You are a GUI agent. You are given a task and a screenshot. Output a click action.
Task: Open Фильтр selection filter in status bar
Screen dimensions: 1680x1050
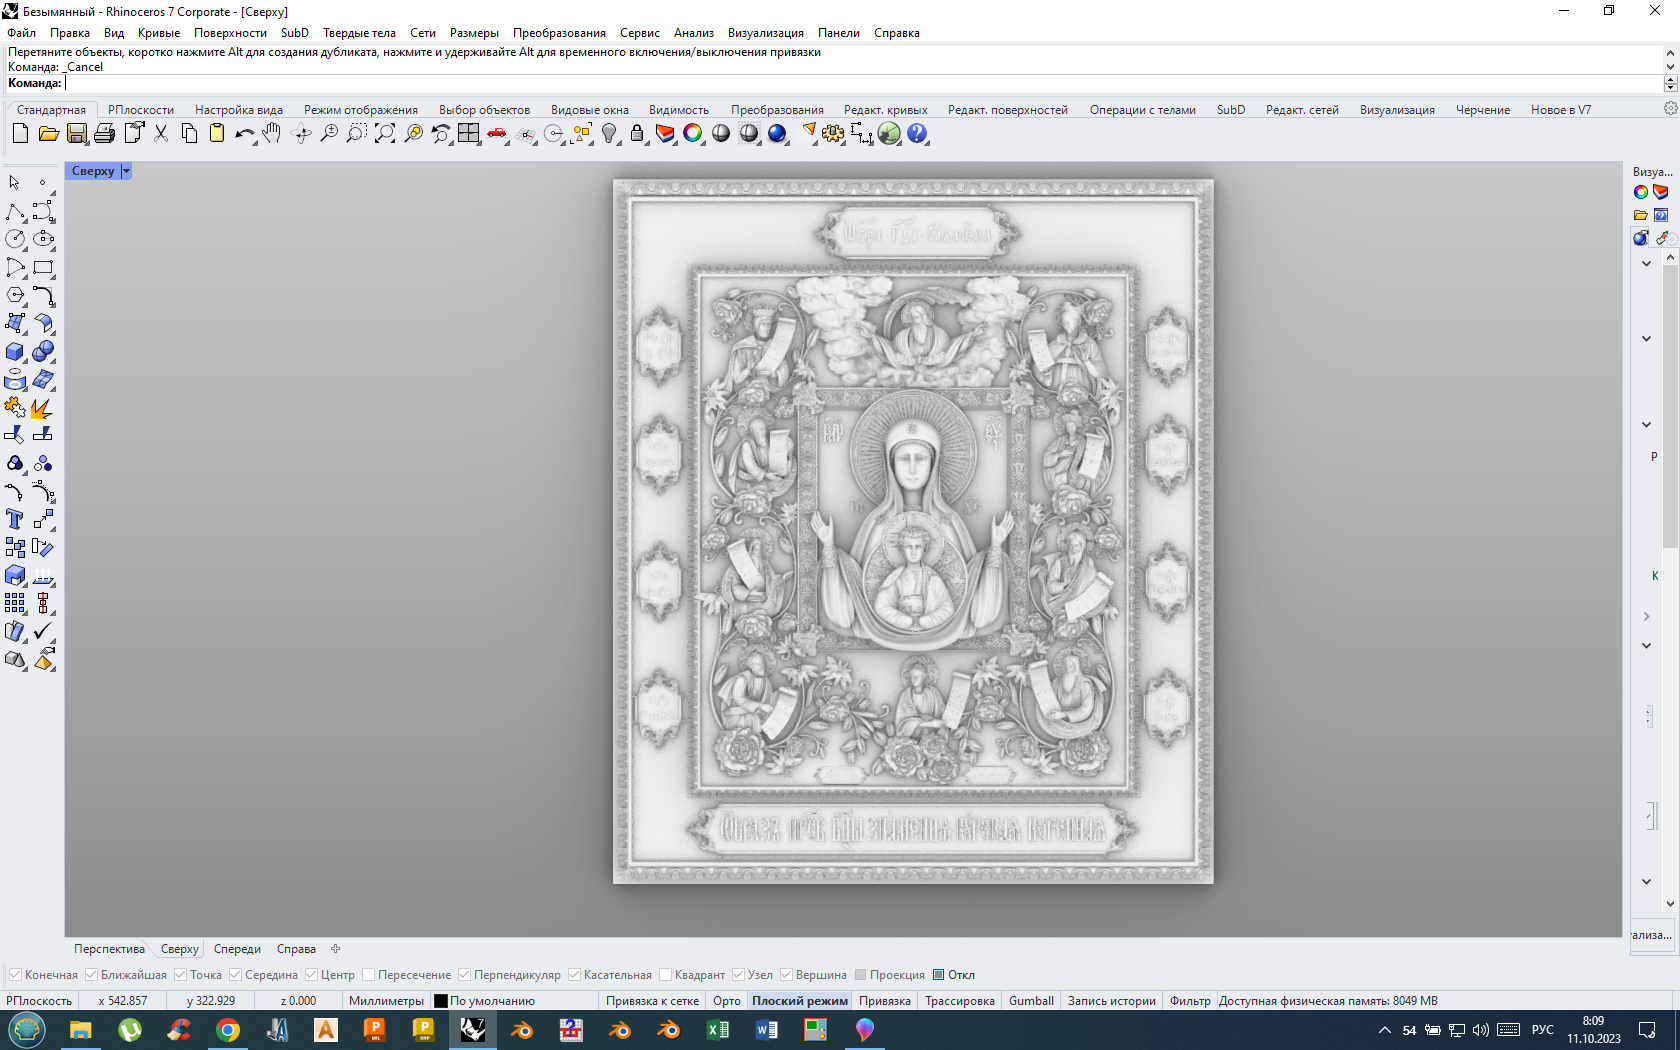[x=1190, y=1001]
